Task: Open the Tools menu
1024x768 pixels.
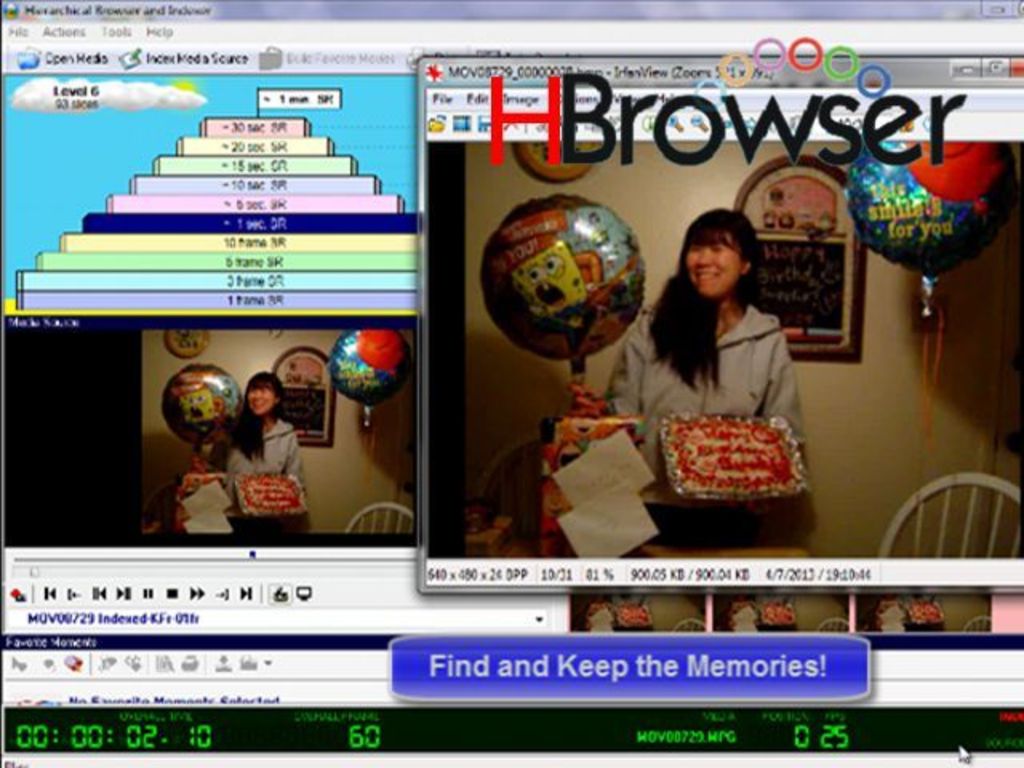Action: pos(116,31)
